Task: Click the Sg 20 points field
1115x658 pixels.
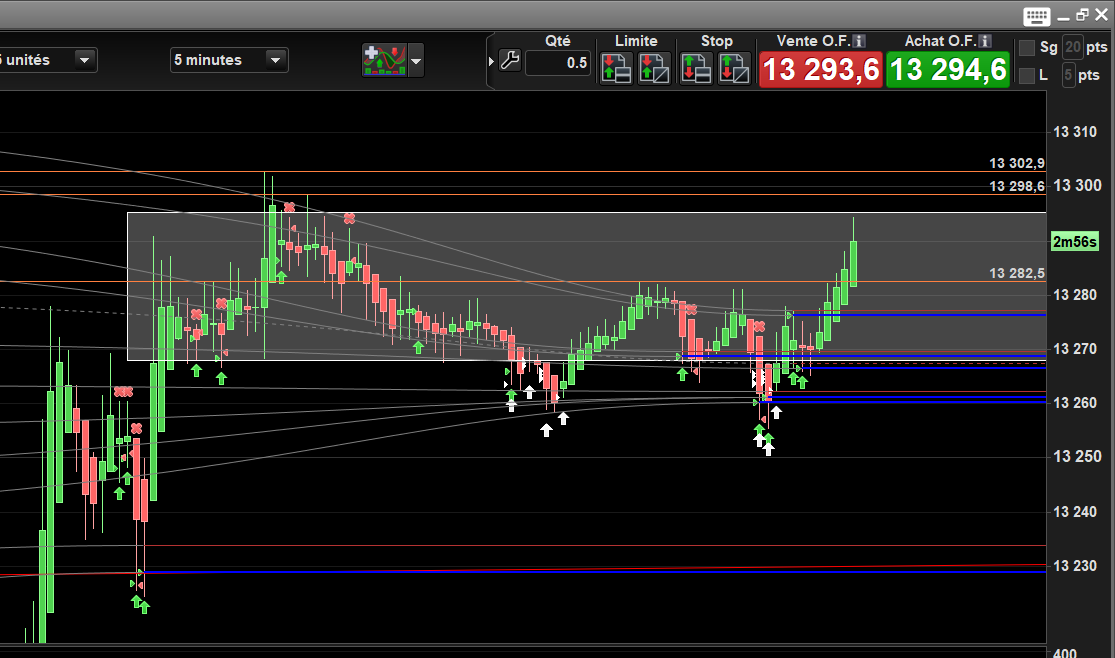Action: 1072,48
